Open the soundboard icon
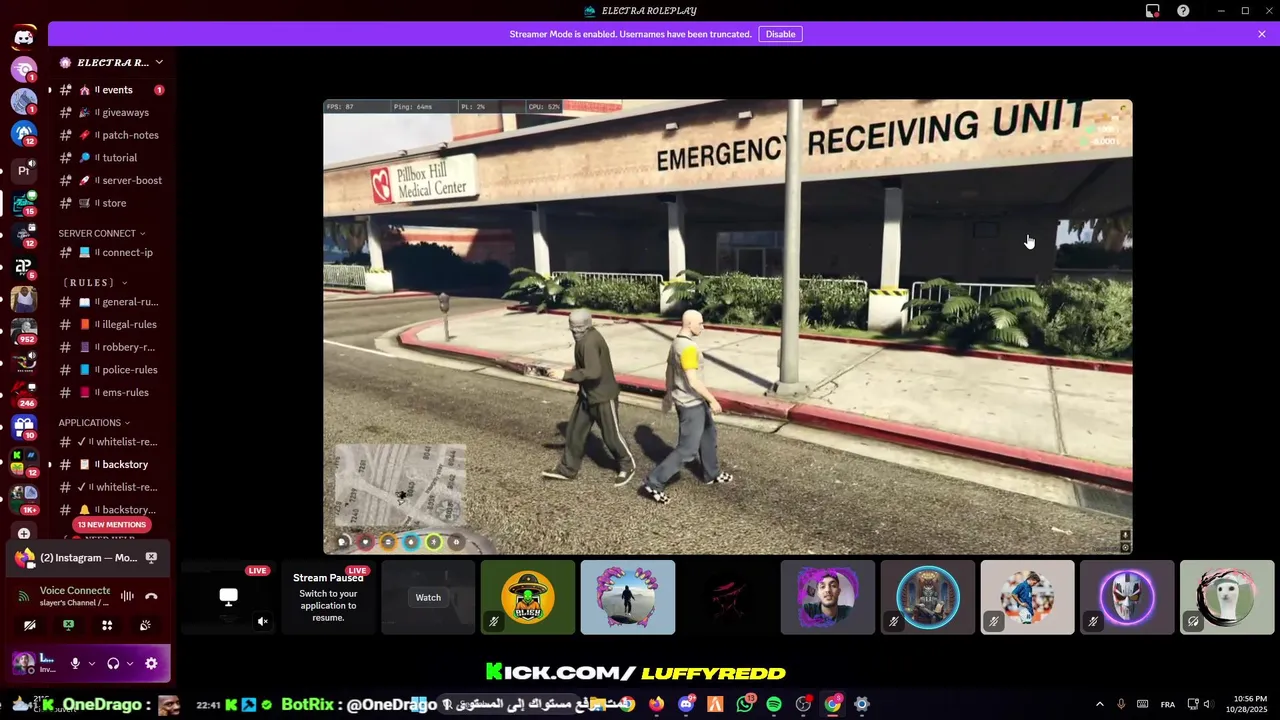 coord(145,625)
